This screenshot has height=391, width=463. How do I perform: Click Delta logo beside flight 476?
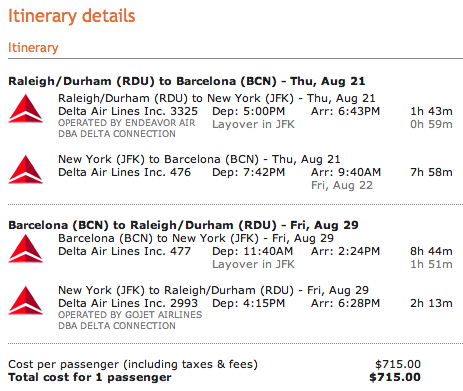click(26, 169)
